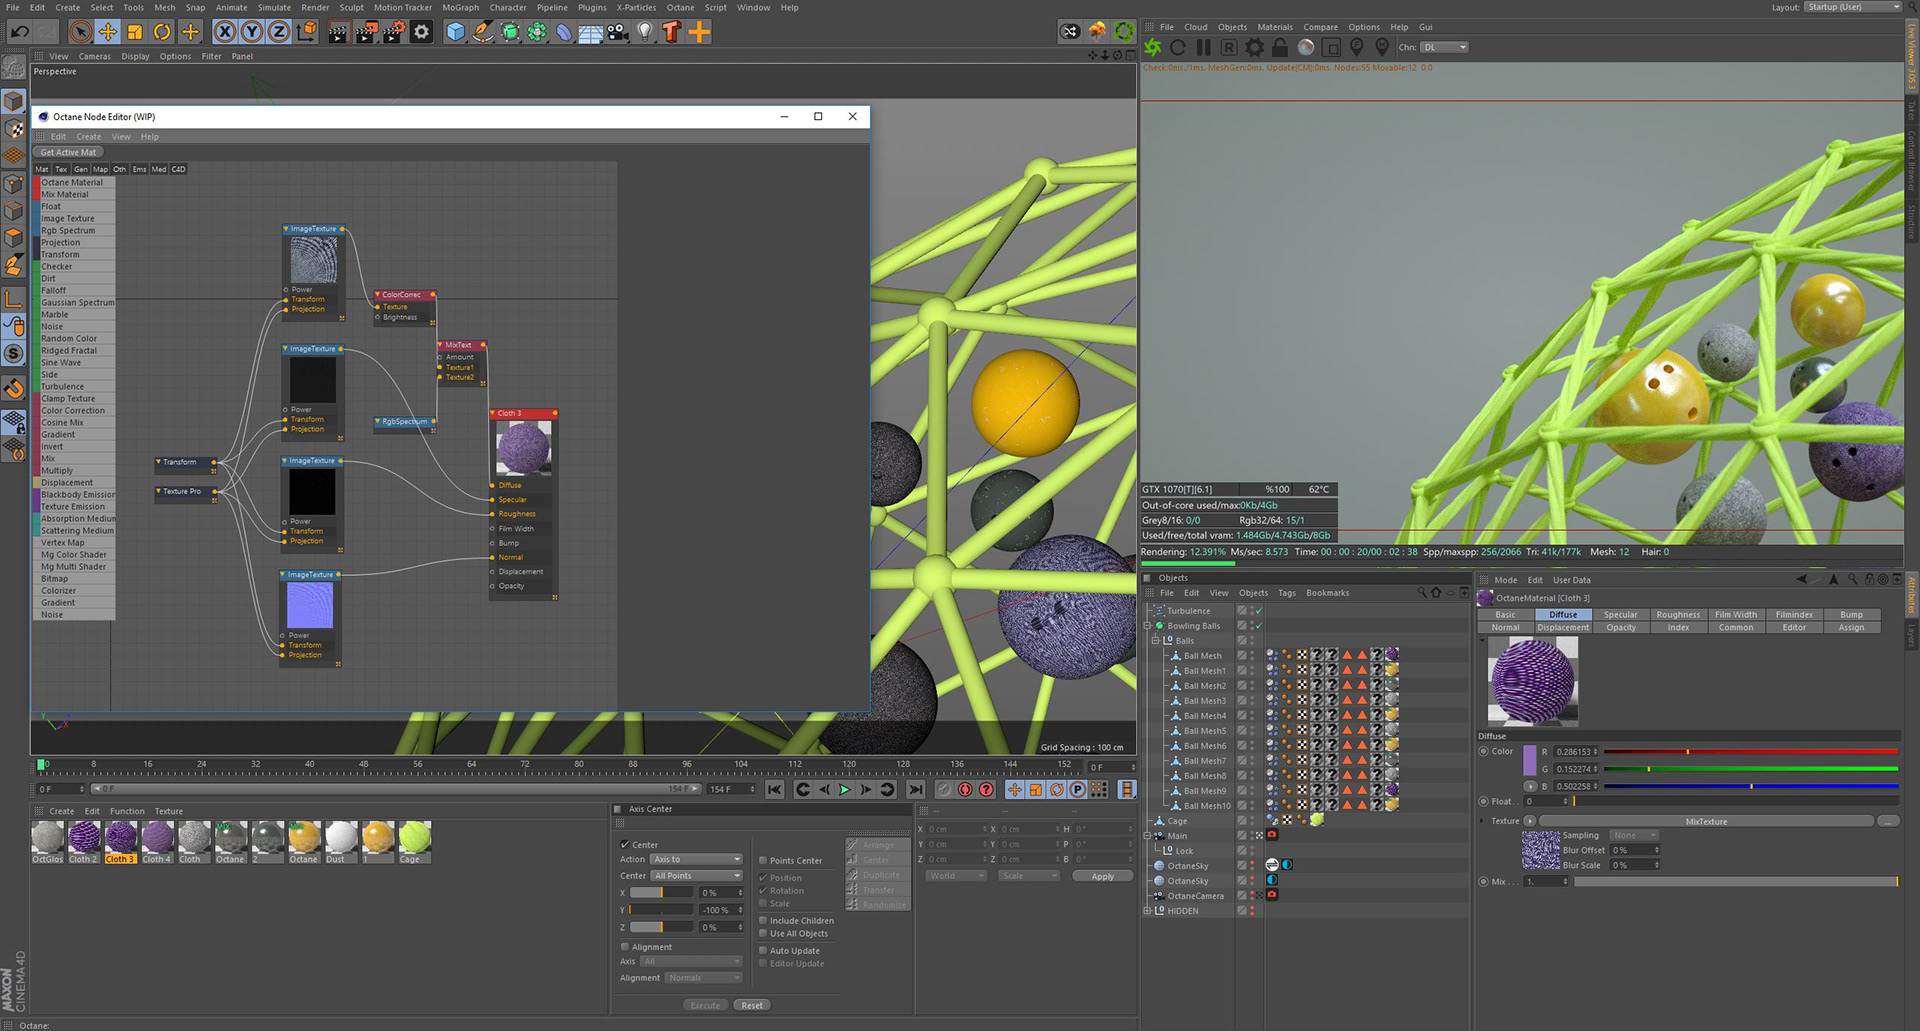Pick material in Live Viewer
Image resolution: width=1920 pixels, height=1031 pixels.
click(1382, 47)
